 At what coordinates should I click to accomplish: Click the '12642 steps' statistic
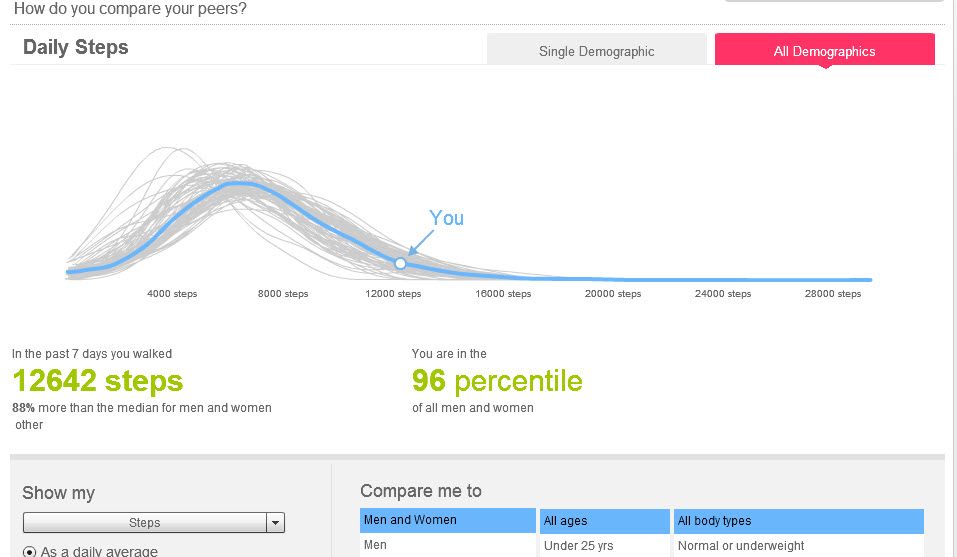point(98,381)
